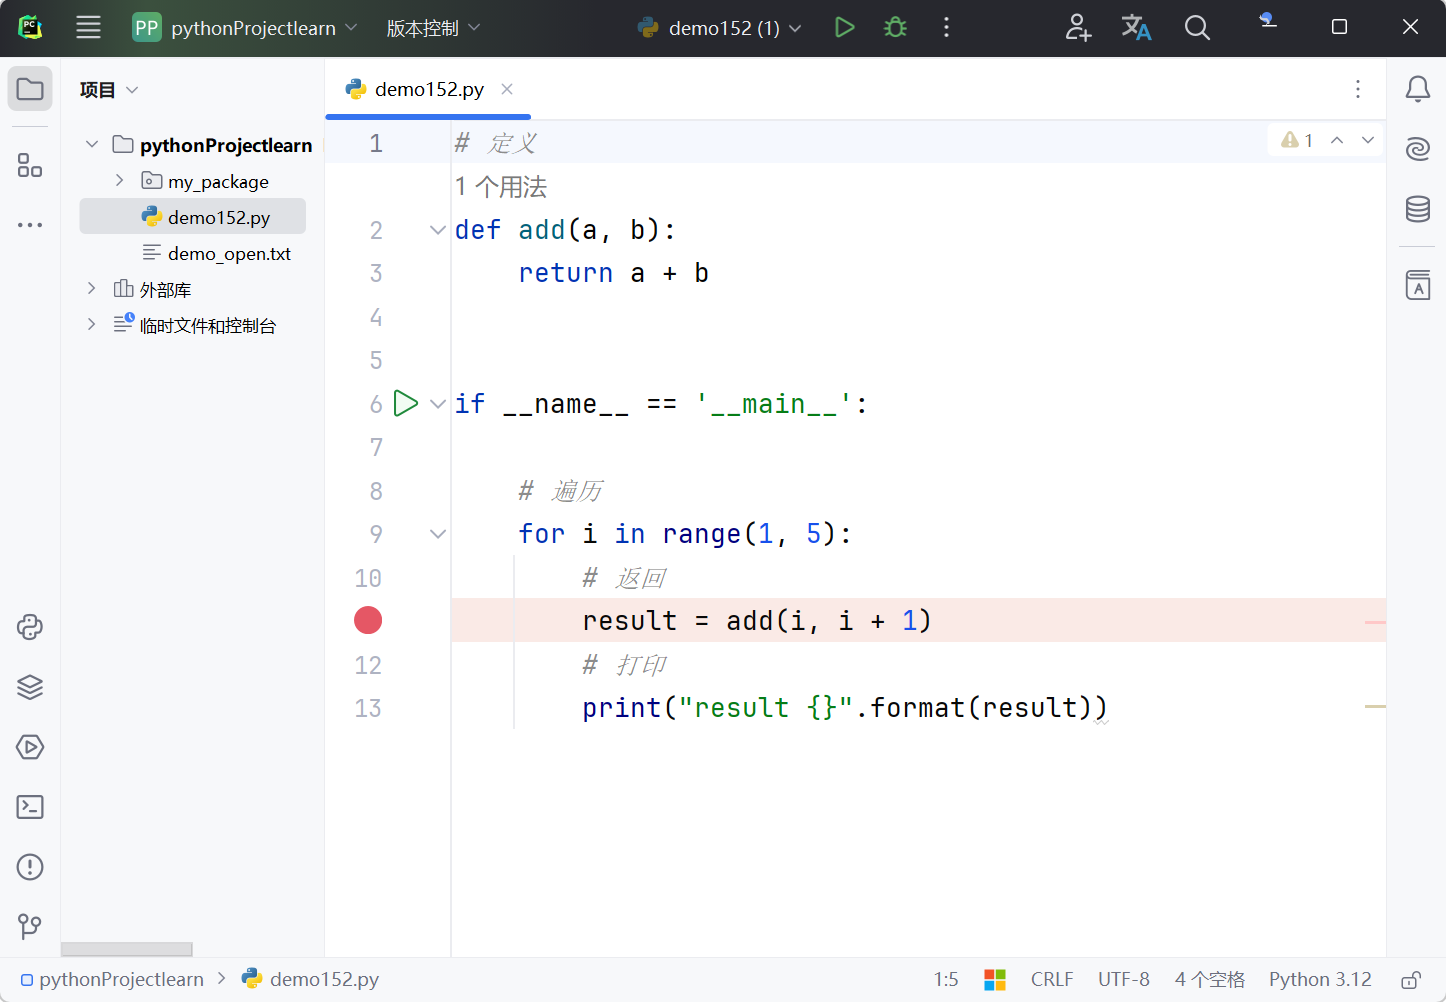Click the UTF-8 encoding widget
This screenshot has height=1002, width=1446.
coord(1124,980)
